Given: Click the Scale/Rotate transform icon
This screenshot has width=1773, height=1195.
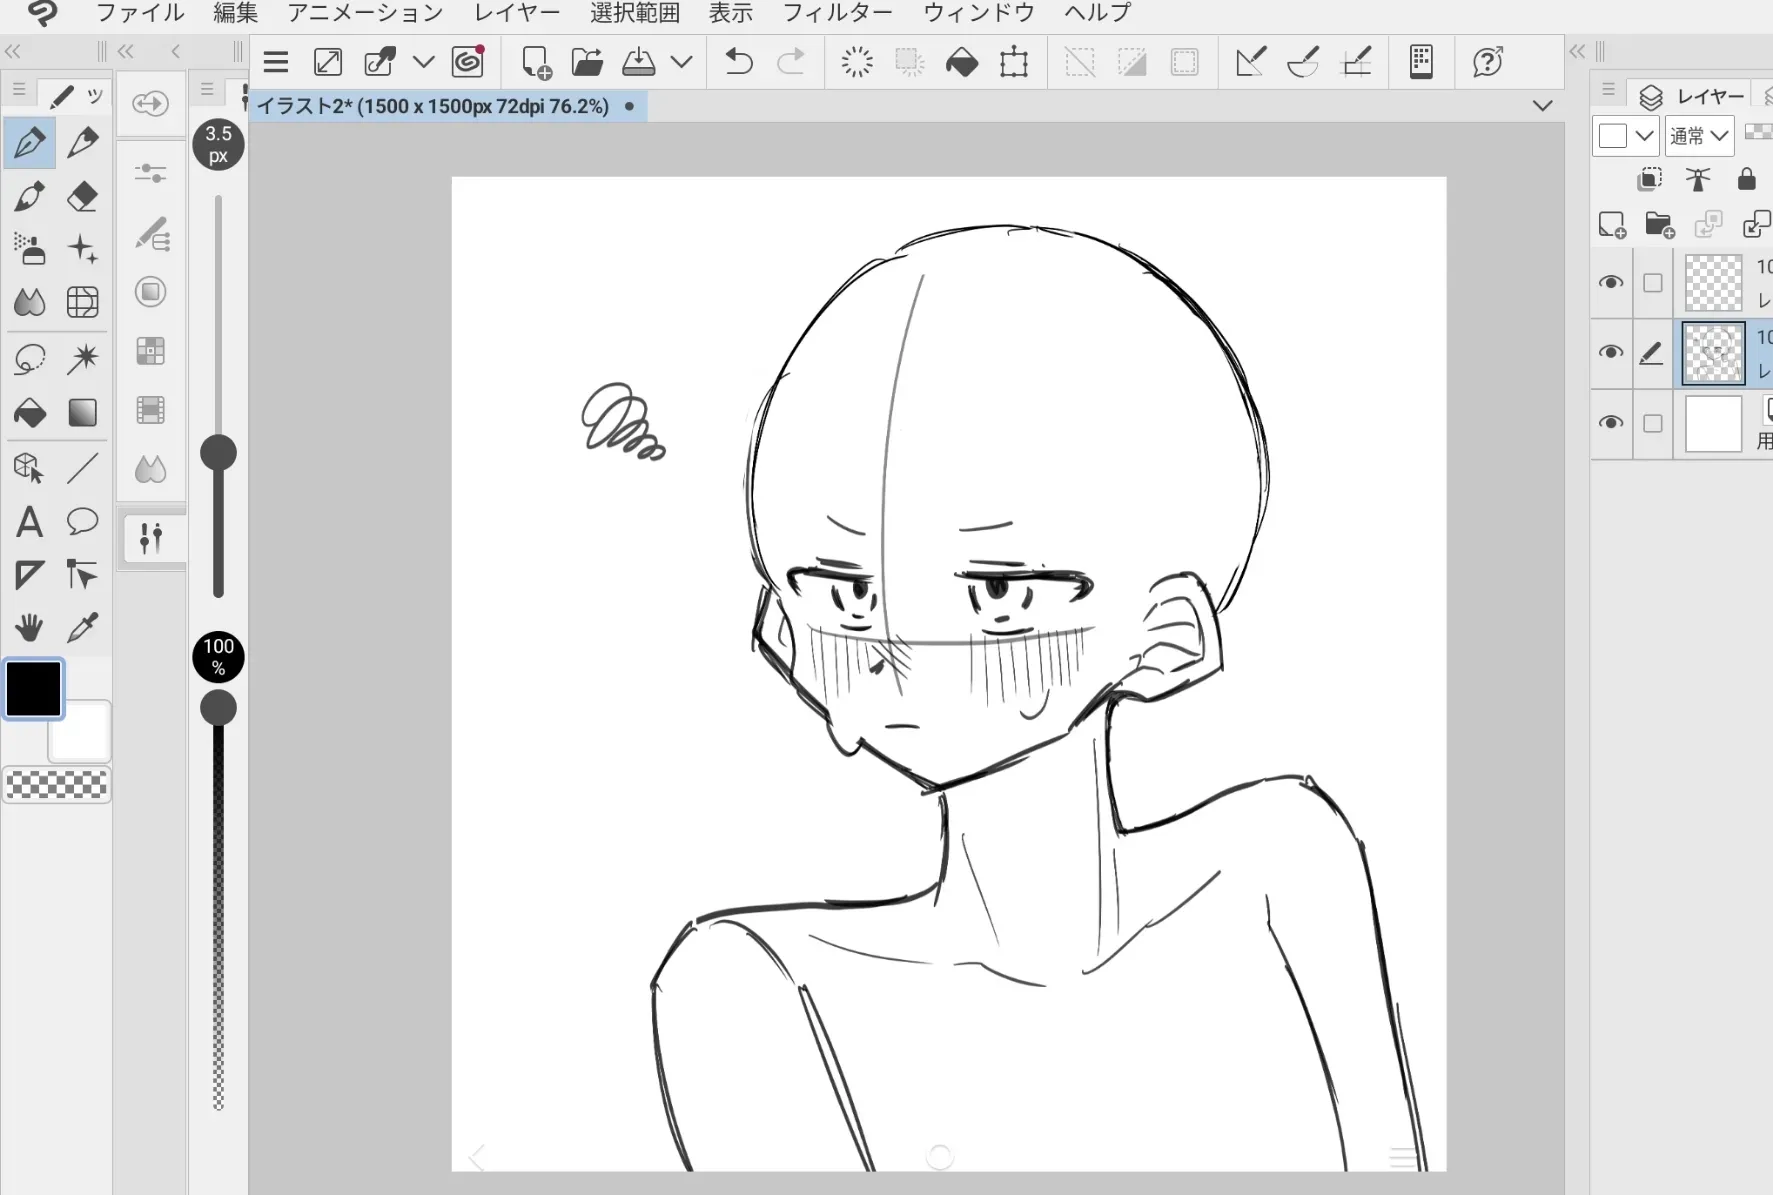Looking at the screenshot, I should [1014, 62].
